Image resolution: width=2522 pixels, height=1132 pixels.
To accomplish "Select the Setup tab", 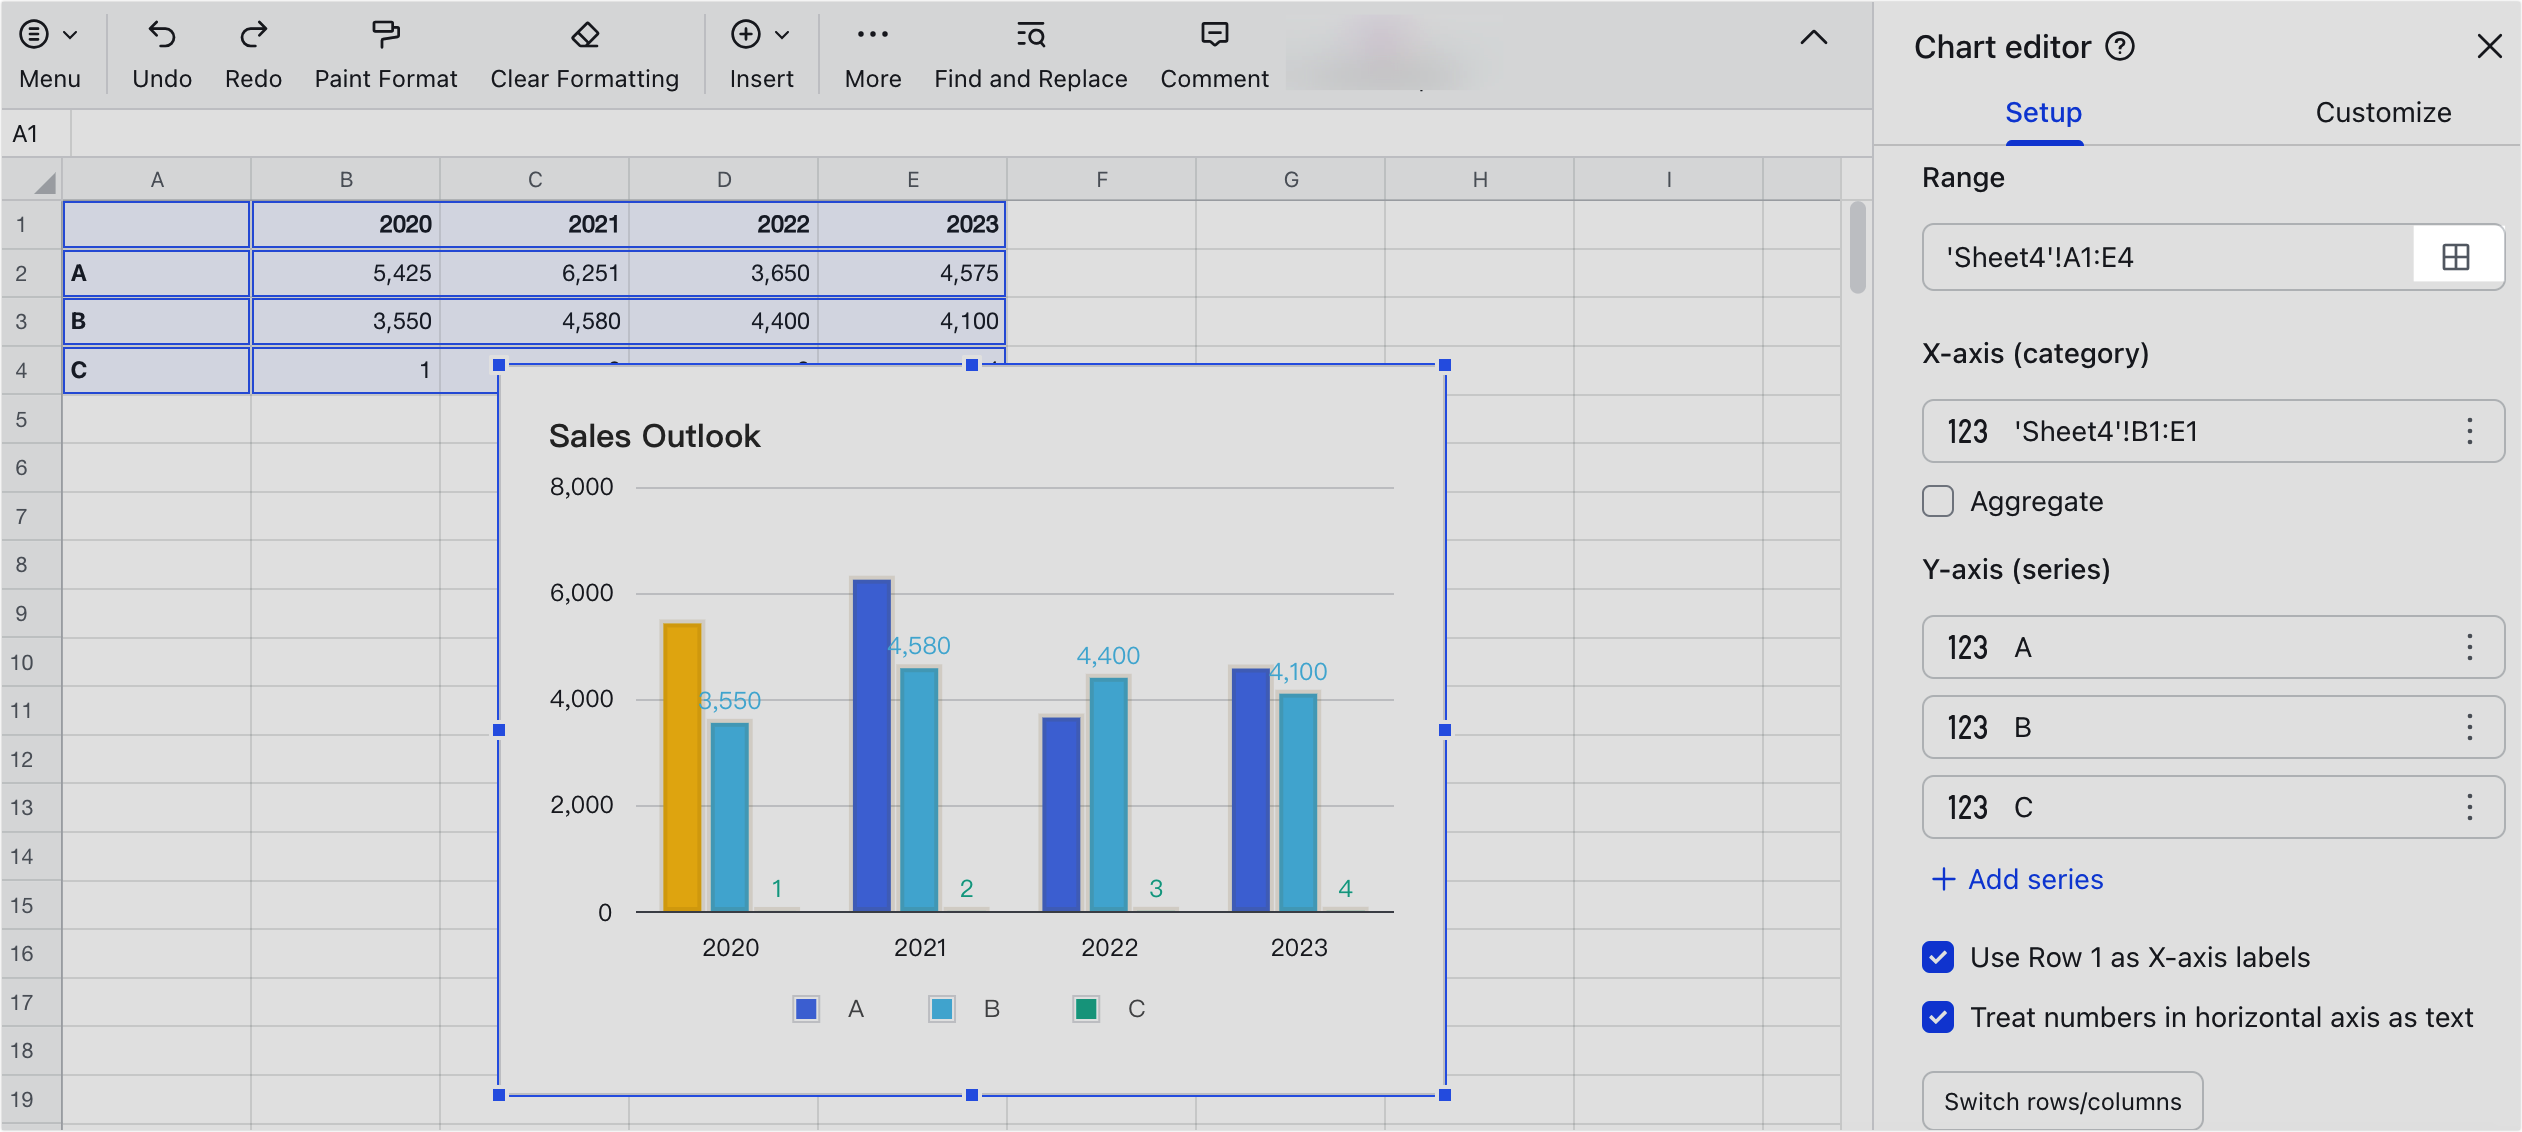I will click(x=2043, y=113).
